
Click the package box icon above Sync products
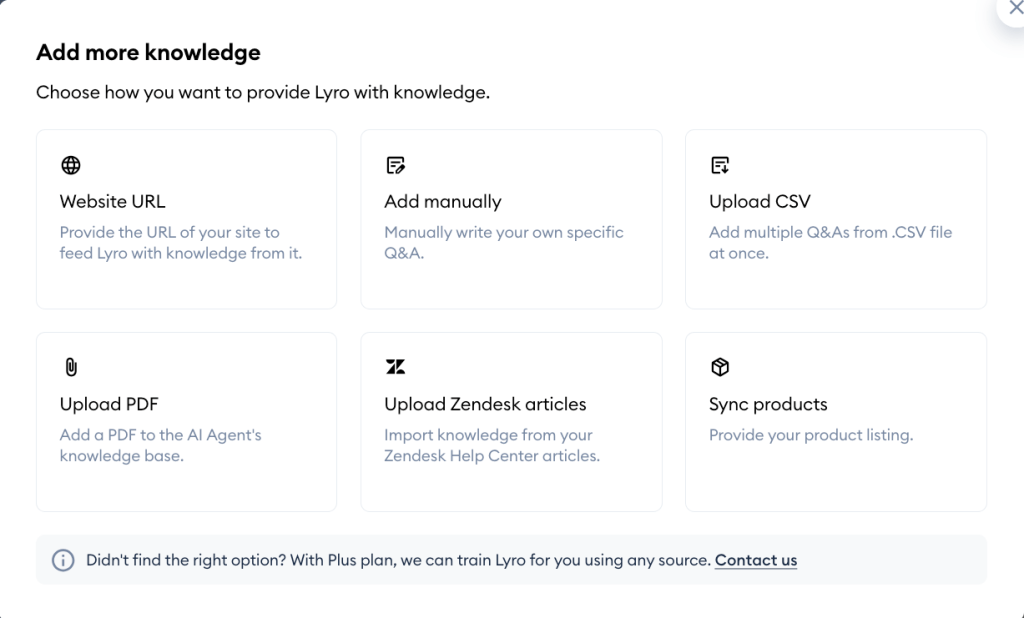tap(719, 366)
